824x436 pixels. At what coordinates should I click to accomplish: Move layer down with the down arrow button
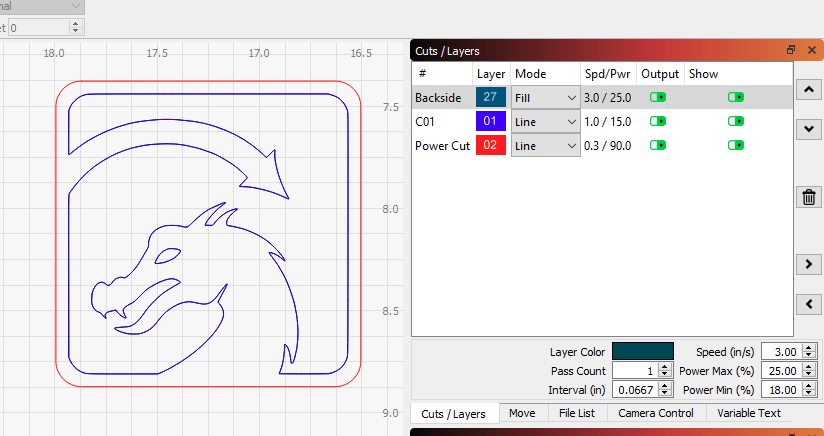(x=808, y=129)
